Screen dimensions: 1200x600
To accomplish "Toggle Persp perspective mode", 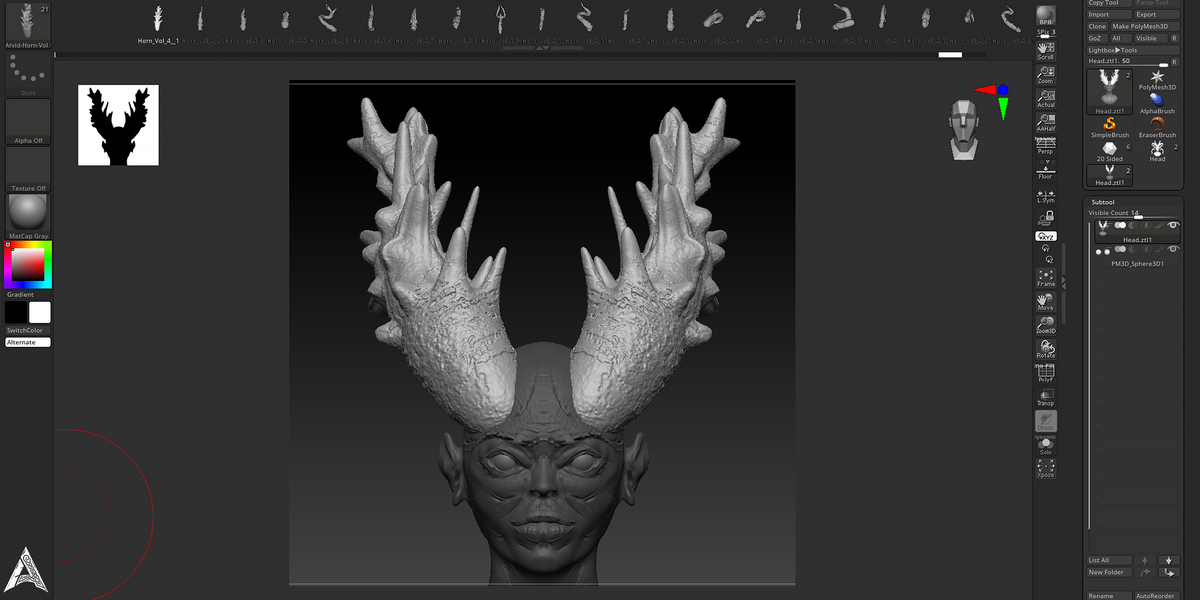I will 1046,146.
